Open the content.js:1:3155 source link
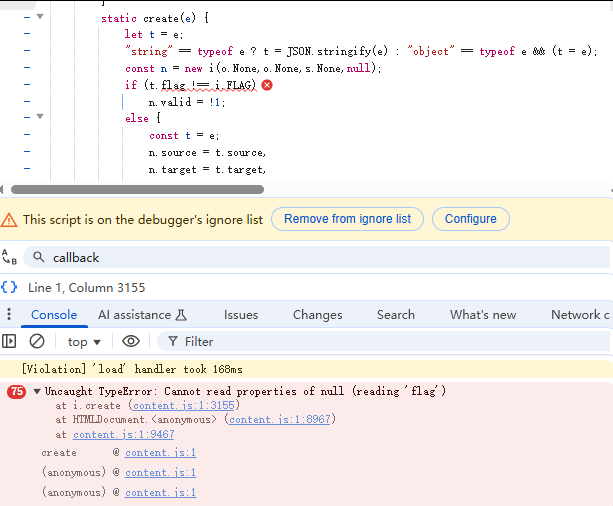The width and height of the screenshot is (613, 506). point(183,406)
